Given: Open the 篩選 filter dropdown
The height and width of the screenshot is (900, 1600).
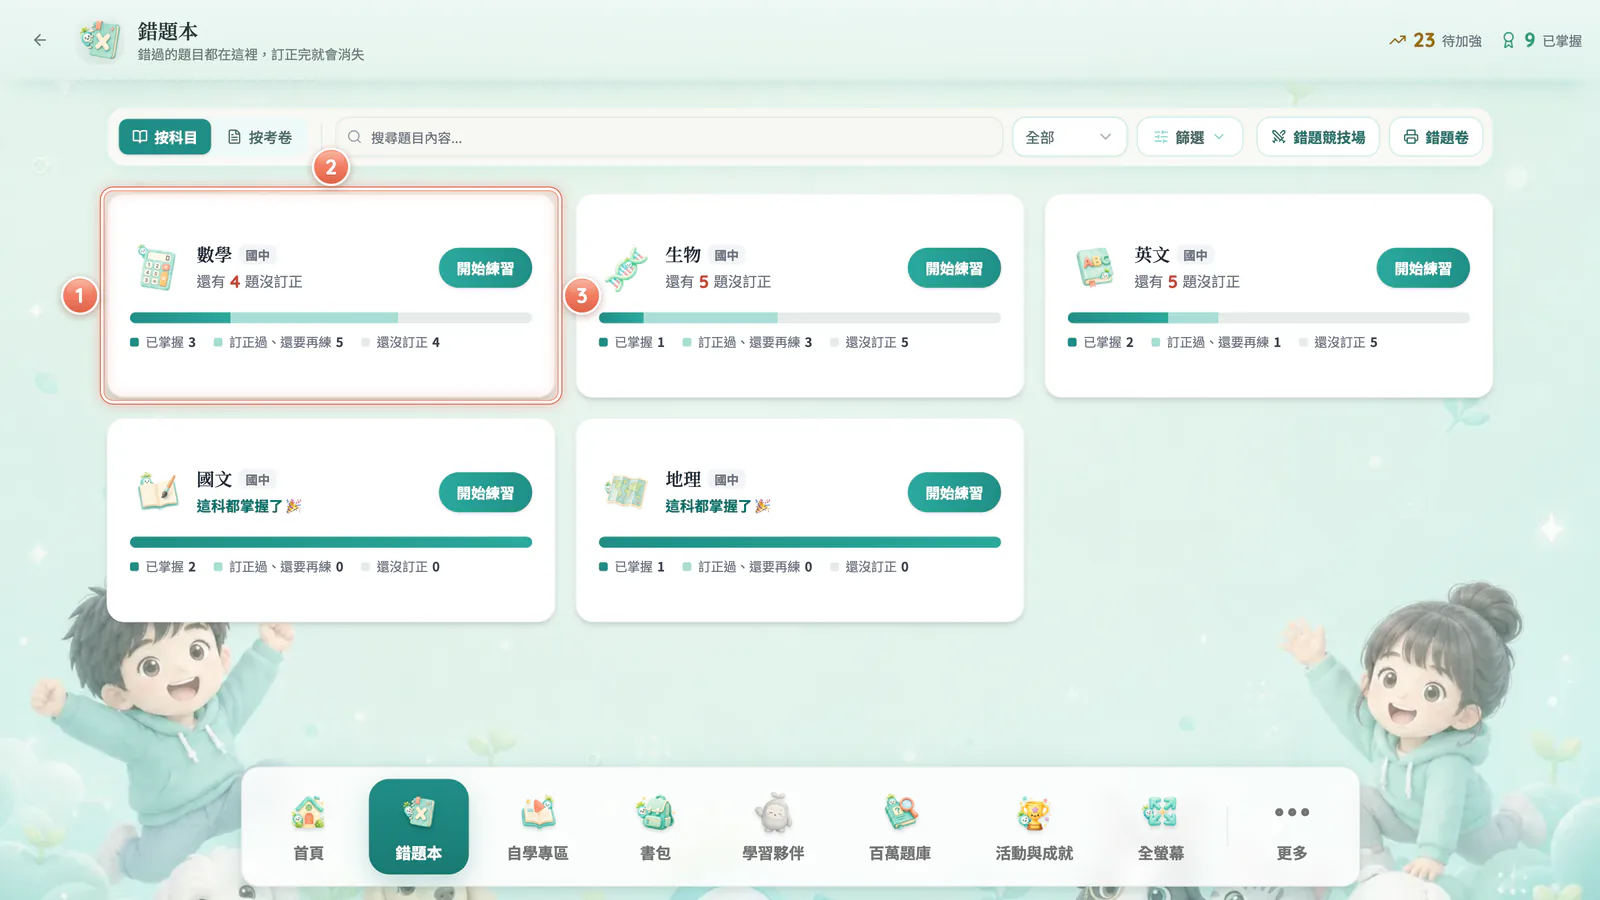Looking at the screenshot, I should click(1190, 137).
